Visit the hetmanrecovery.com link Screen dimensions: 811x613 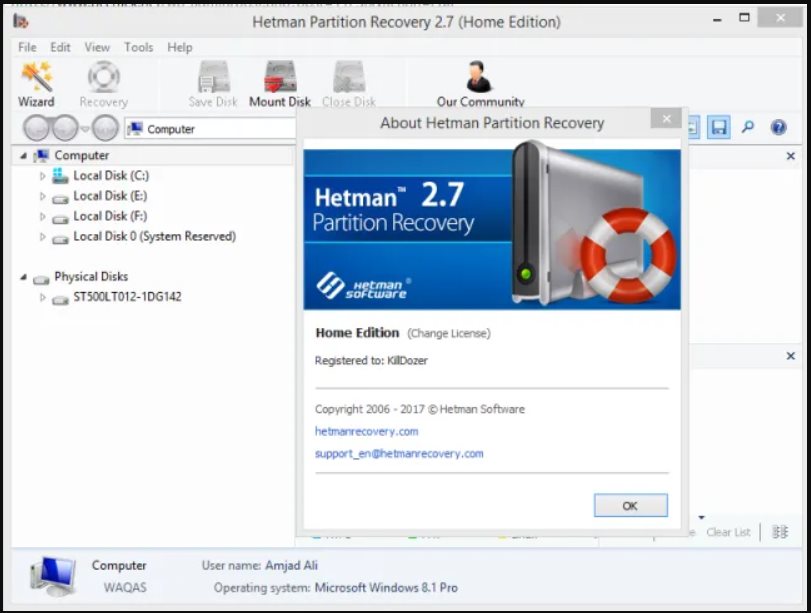click(366, 433)
